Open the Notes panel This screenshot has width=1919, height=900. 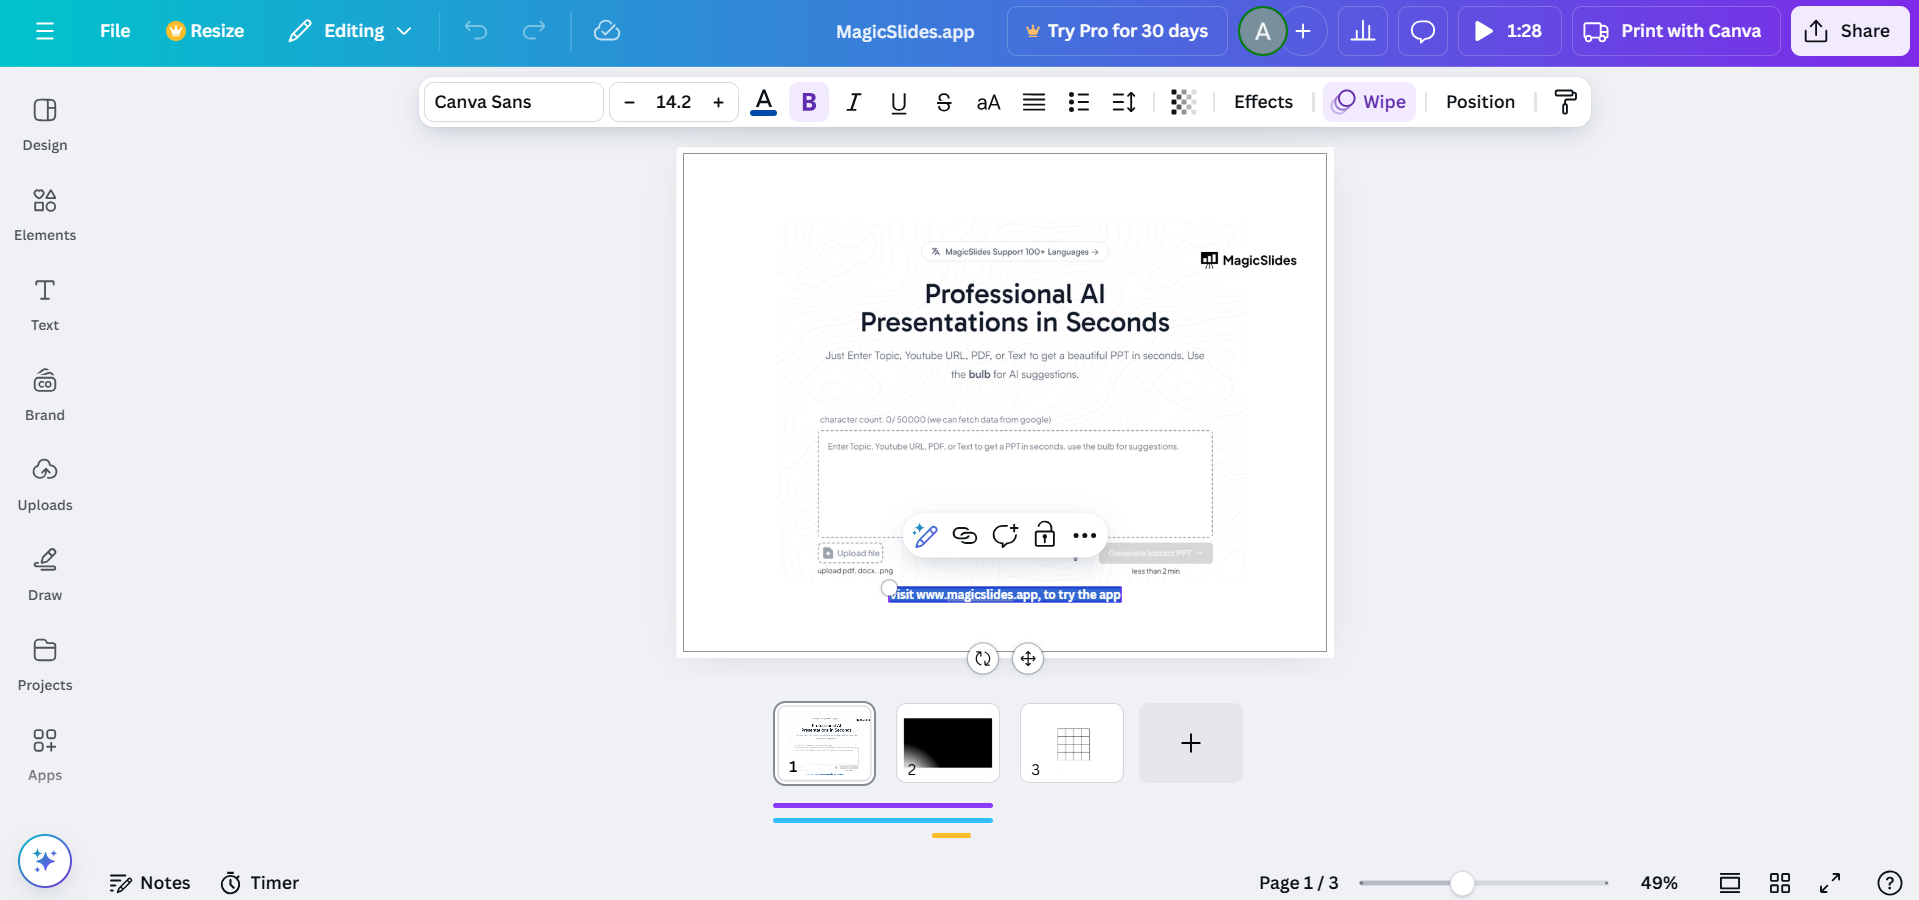point(150,883)
